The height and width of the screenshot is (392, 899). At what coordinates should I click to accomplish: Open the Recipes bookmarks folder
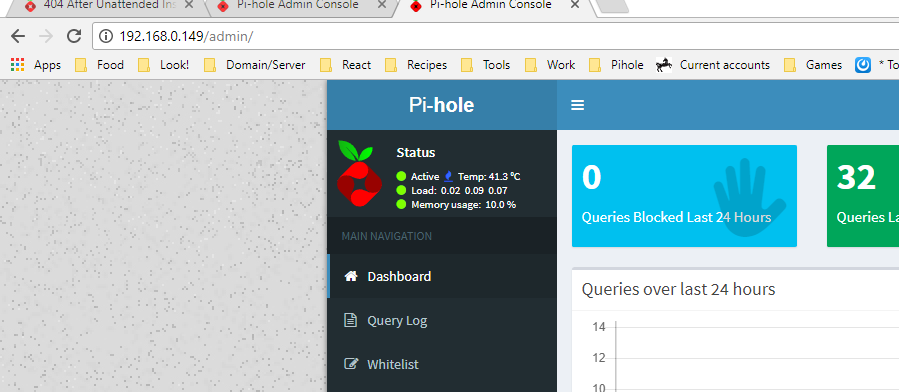pos(416,65)
